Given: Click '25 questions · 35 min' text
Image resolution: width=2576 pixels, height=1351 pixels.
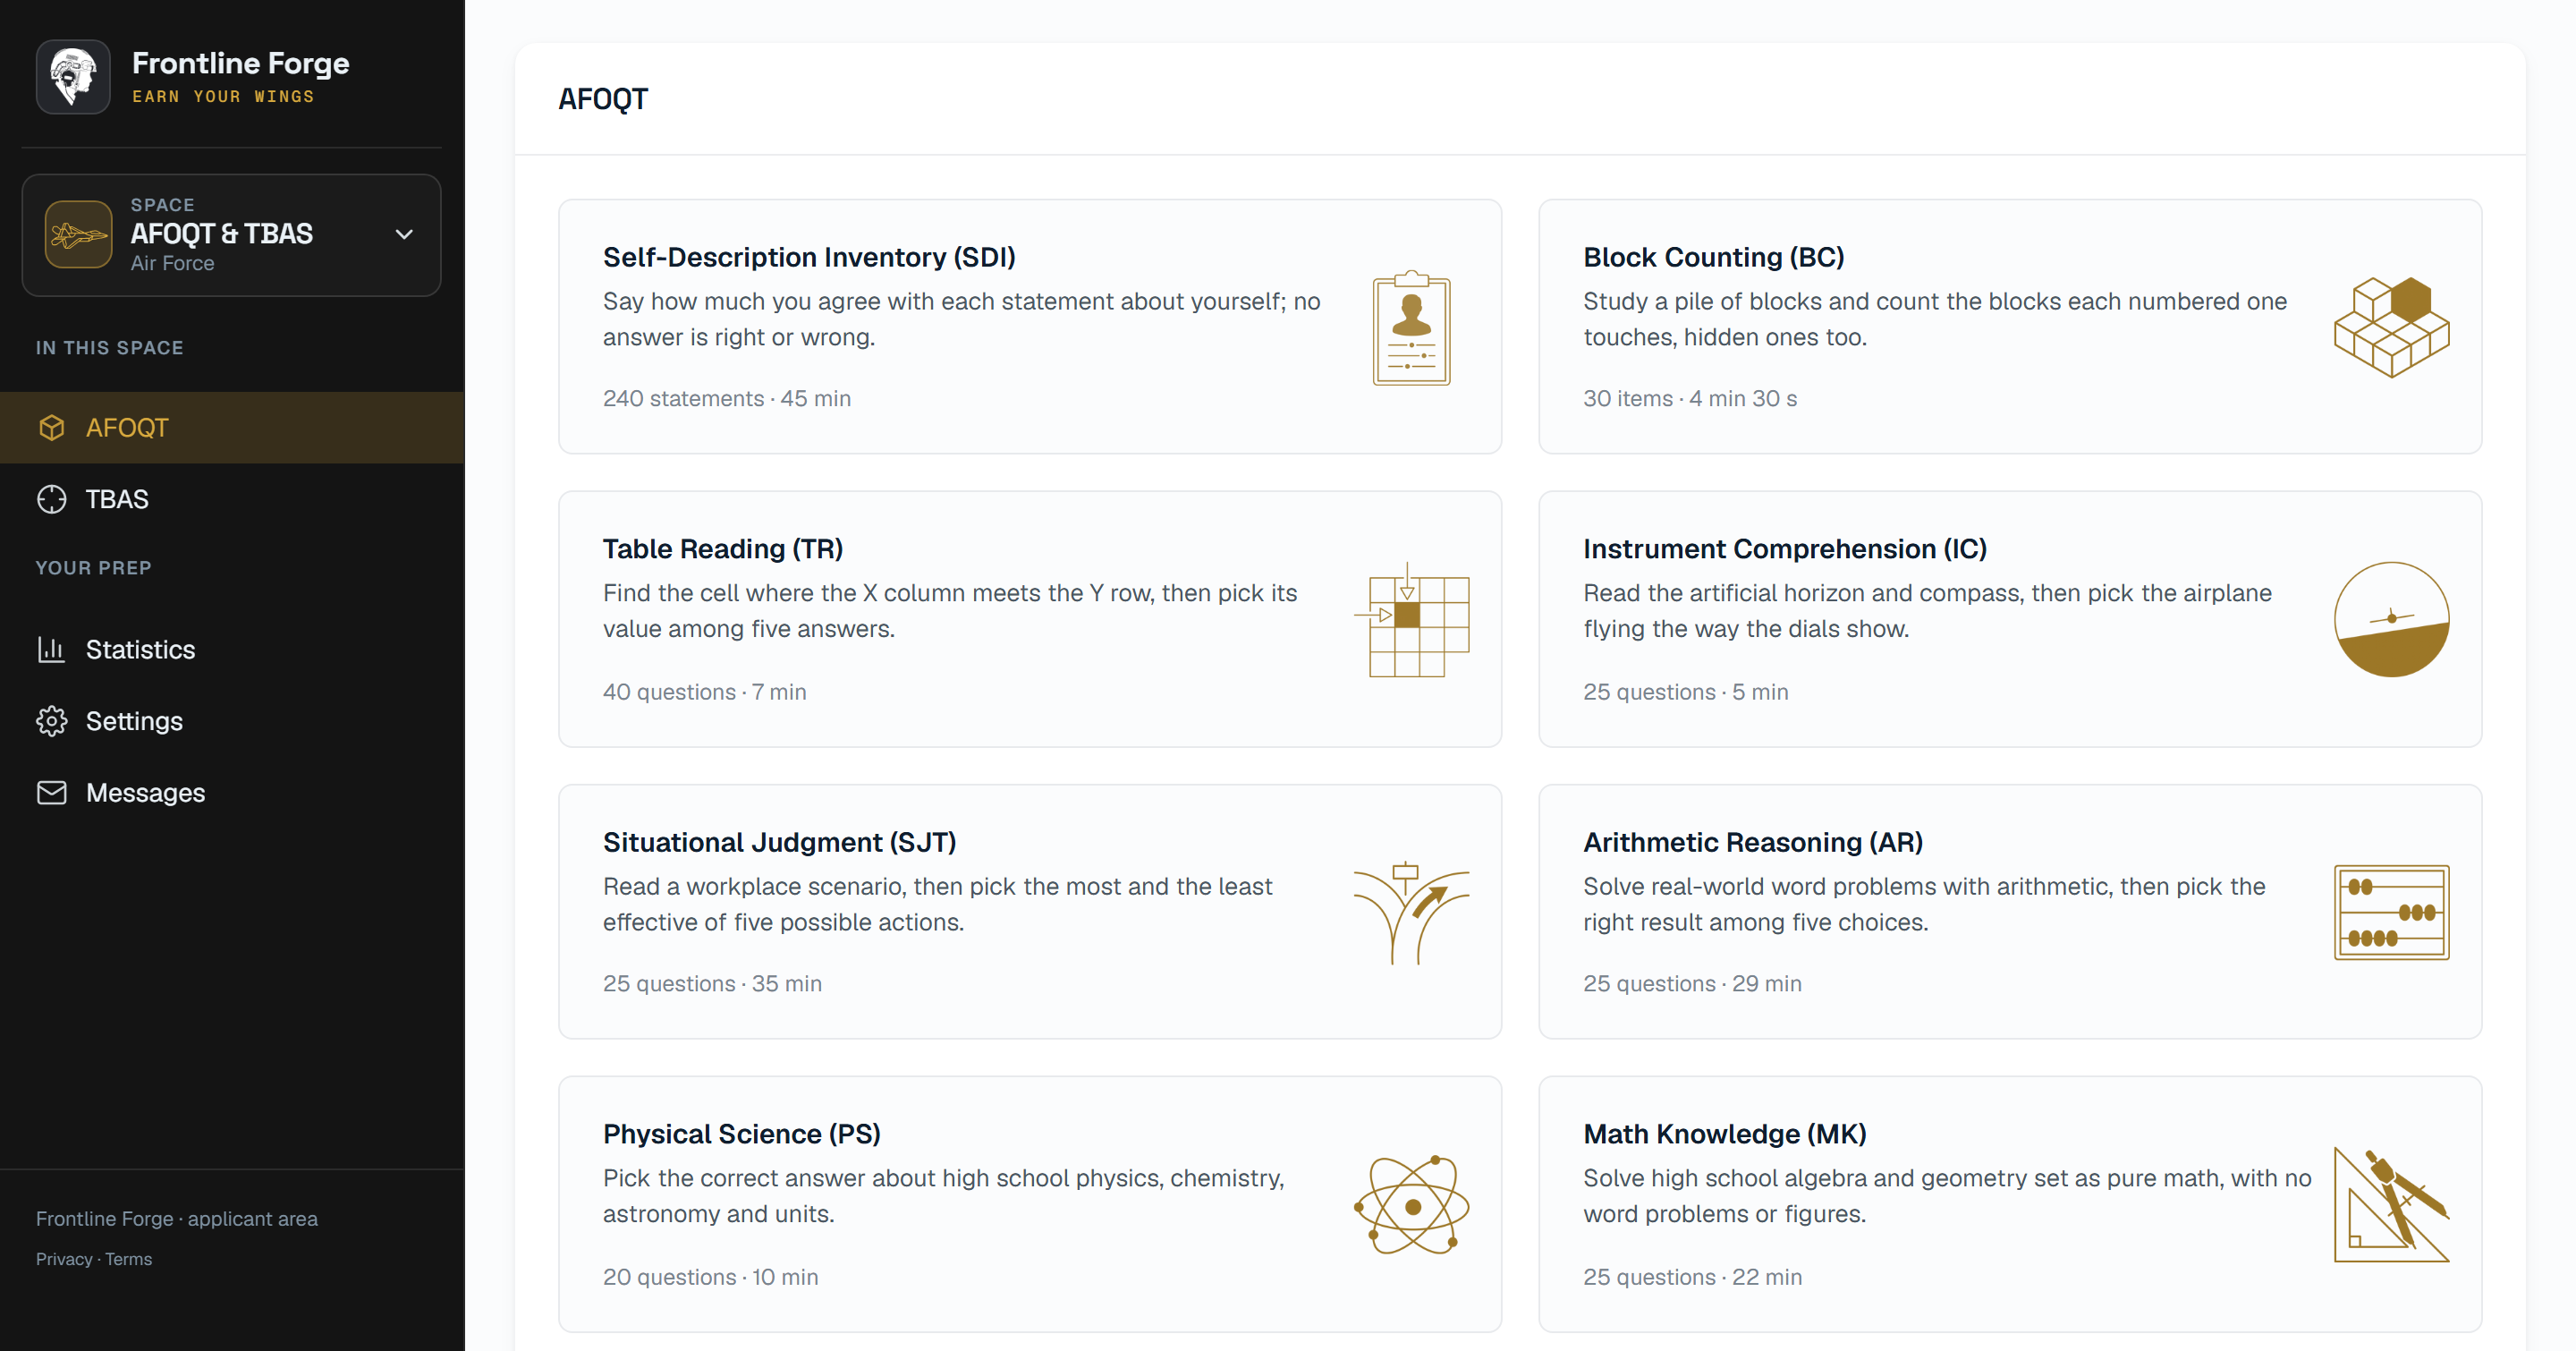Looking at the screenshot, I should (712, 984).
